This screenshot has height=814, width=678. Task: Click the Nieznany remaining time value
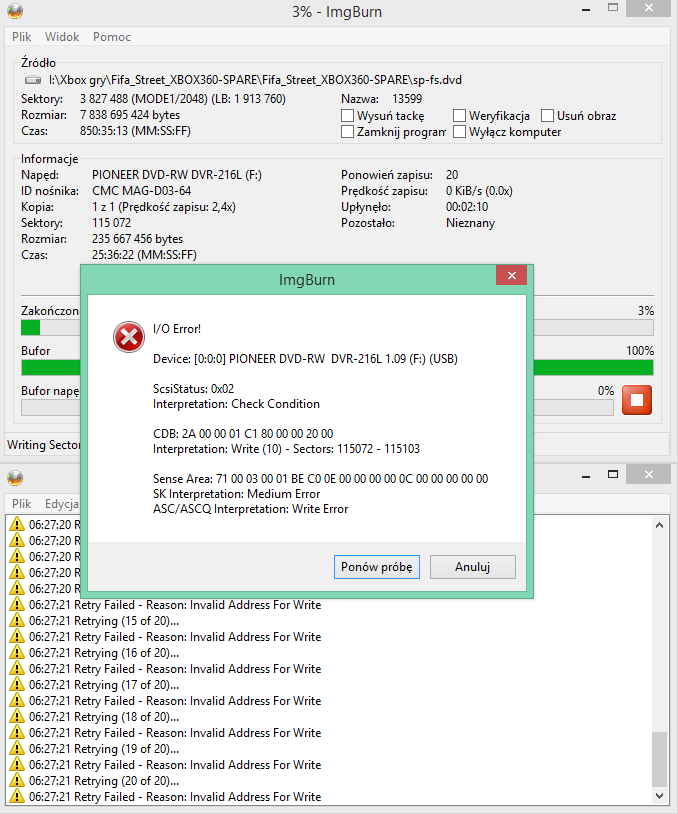click(x=470, y=223)
